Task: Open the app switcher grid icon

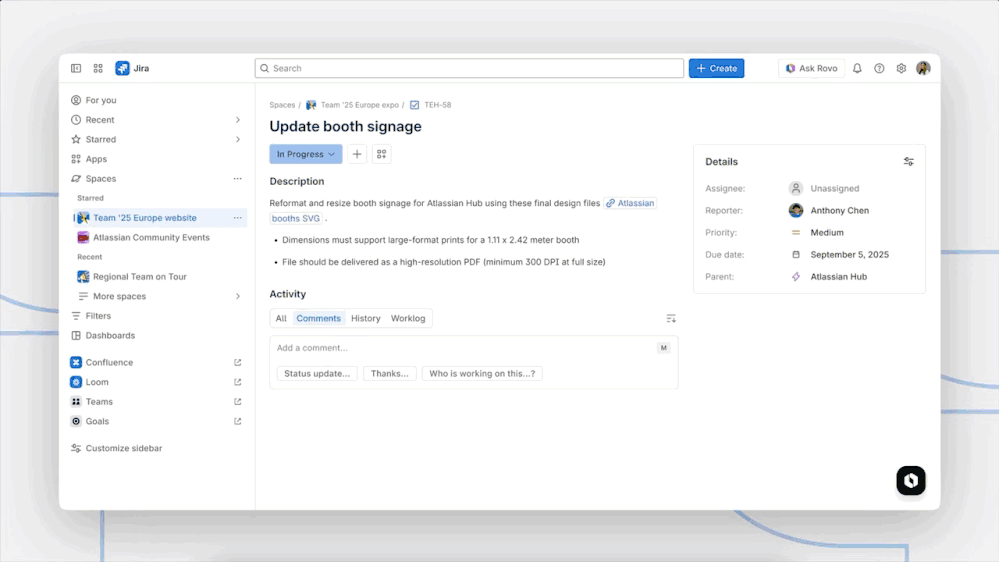Action: 98,68
